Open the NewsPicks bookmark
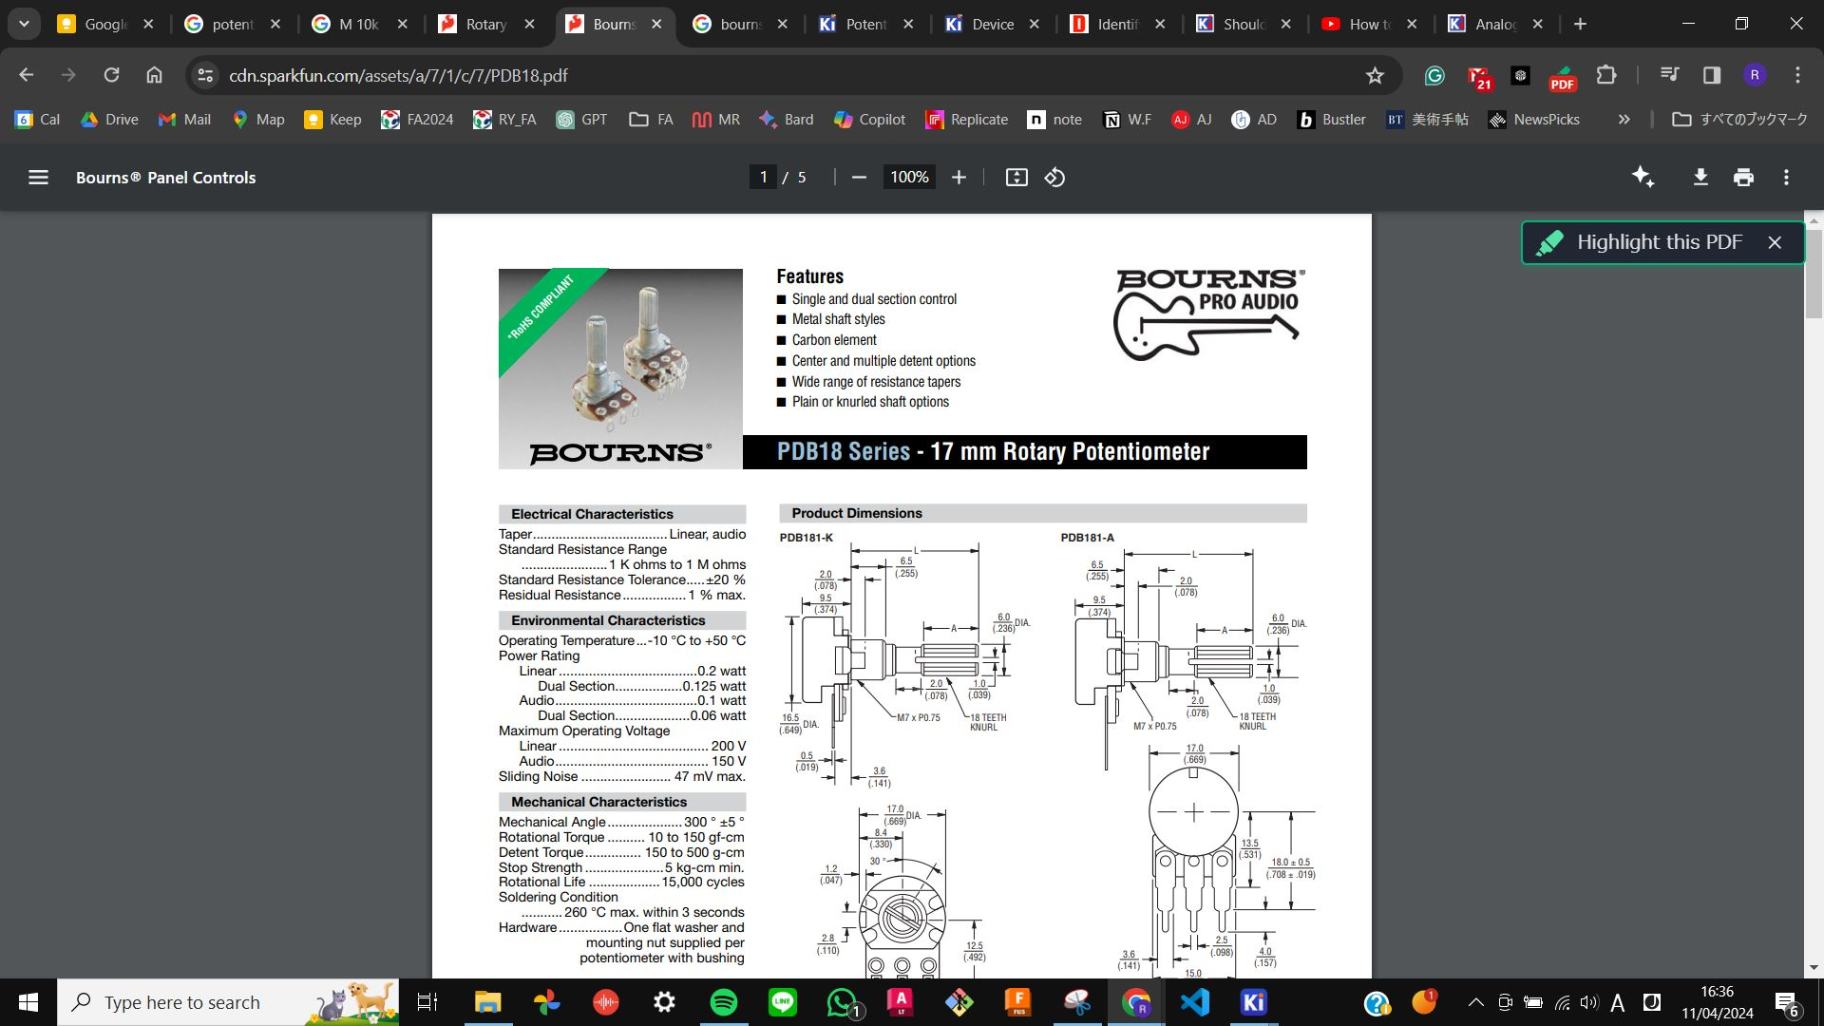This screenshot has height=1026, width=1824. [1534, 119]
